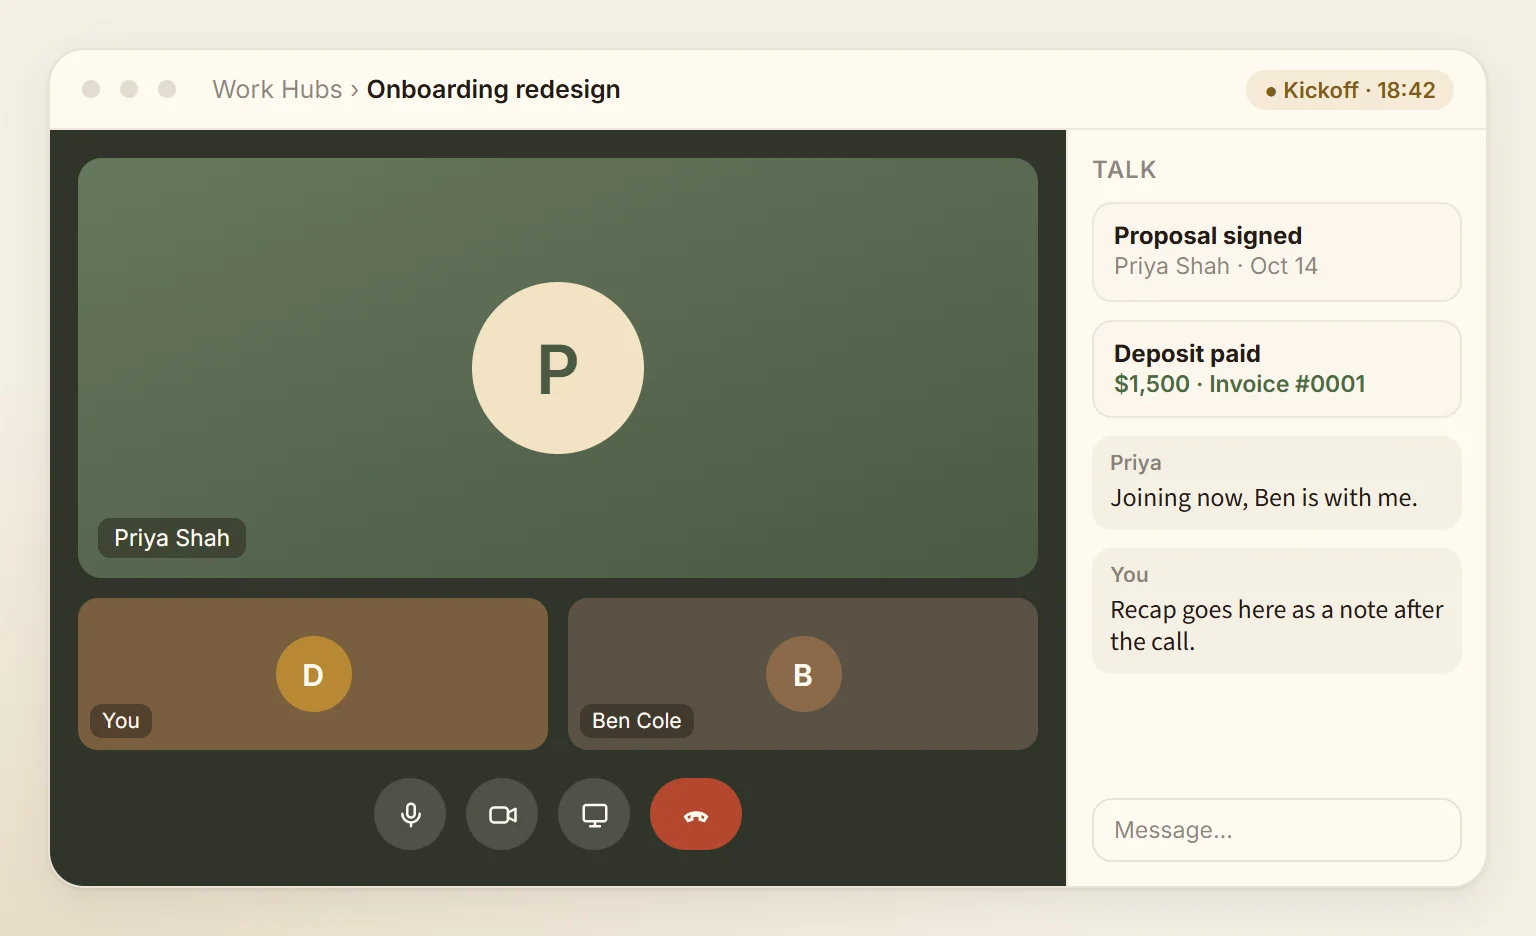Screen dimensions: 1536x936
Task: Select your message about the recap note
Action: pos(1277,611)
